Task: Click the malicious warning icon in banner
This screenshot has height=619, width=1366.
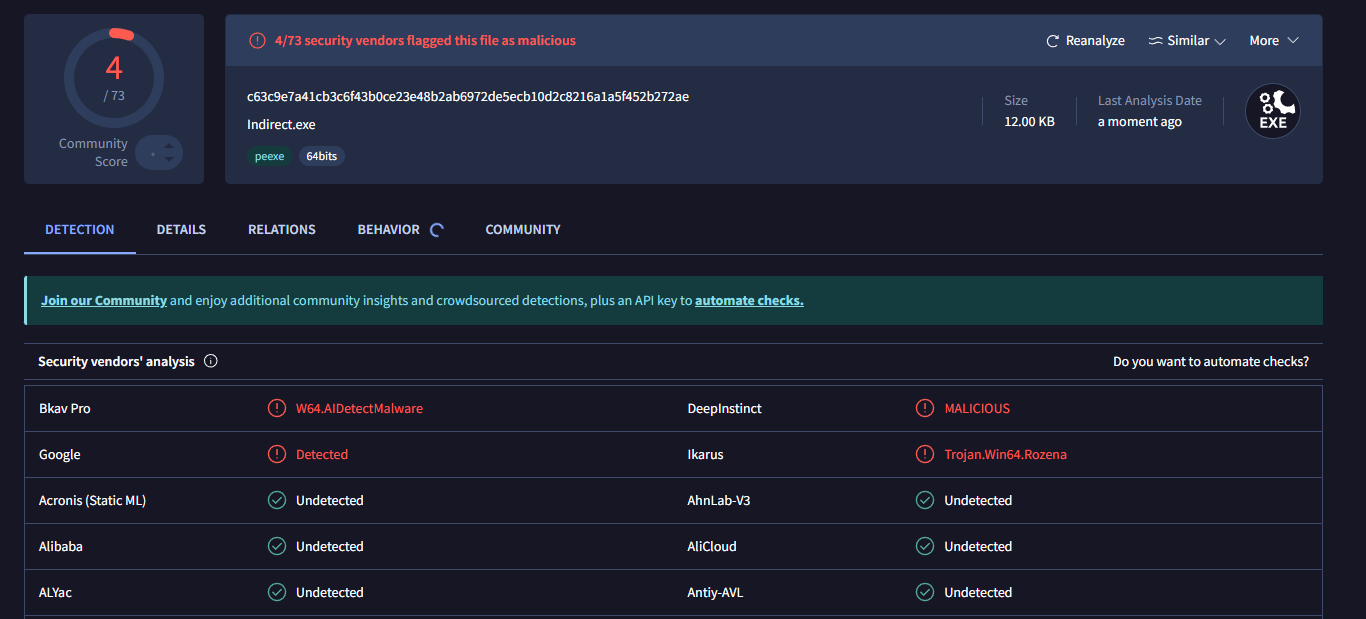Action: tap(257, 41)
